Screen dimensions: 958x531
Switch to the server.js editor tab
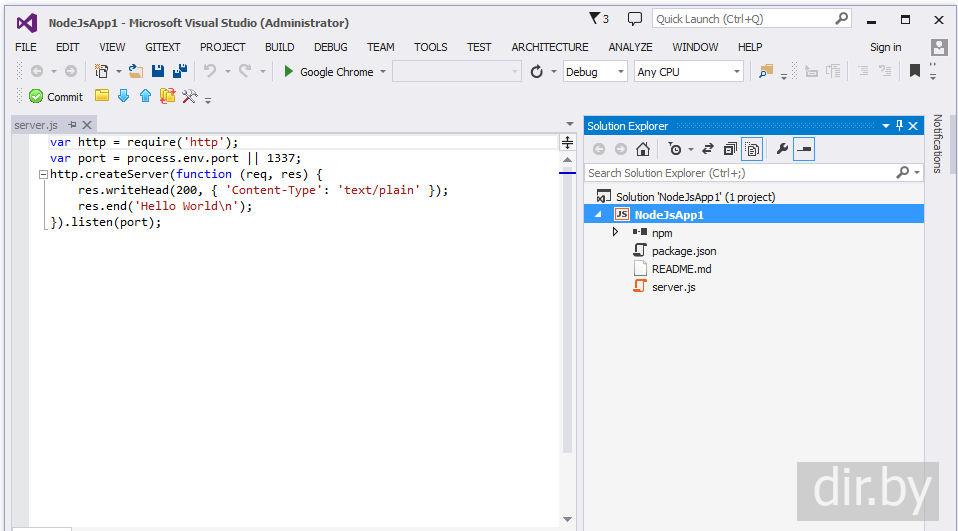[36, 125]
